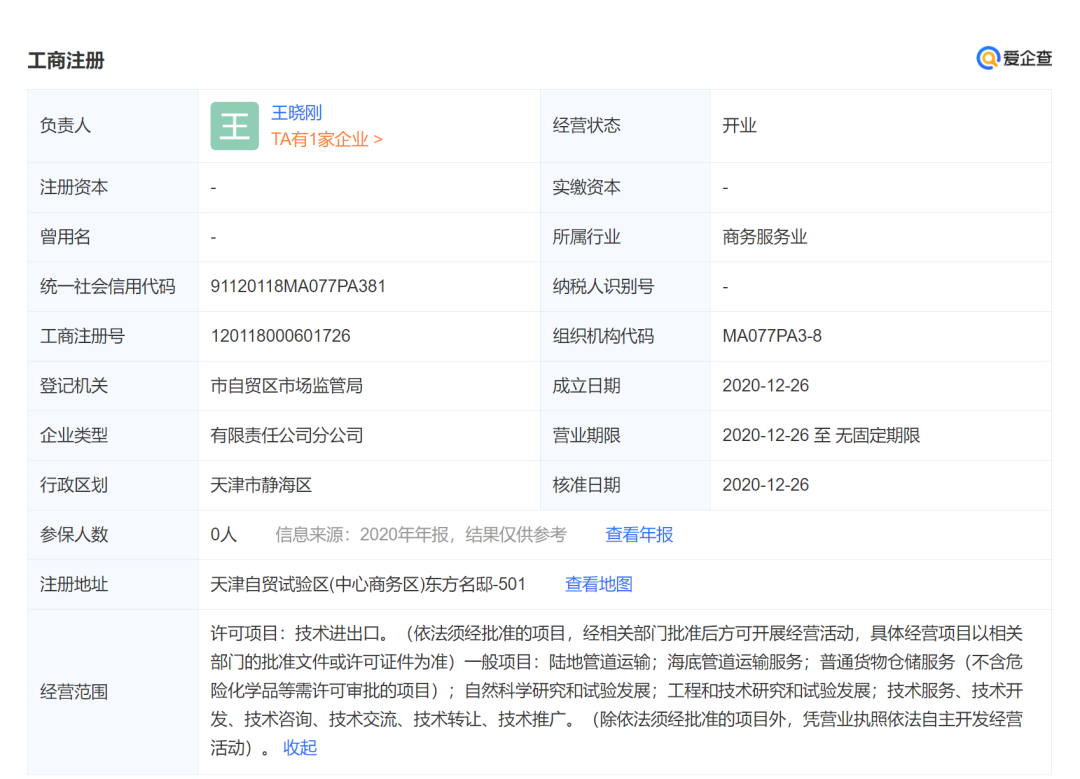Open 王晓刚's profile link

tap(297, 112)
